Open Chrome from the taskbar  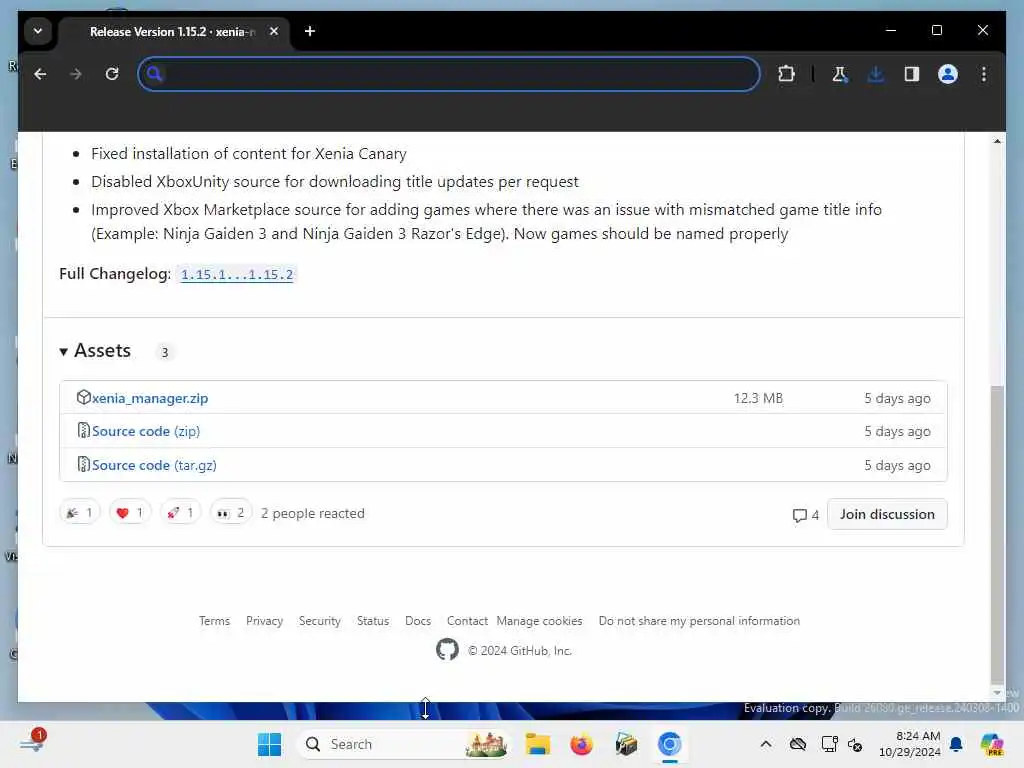[x=669, y=744]
